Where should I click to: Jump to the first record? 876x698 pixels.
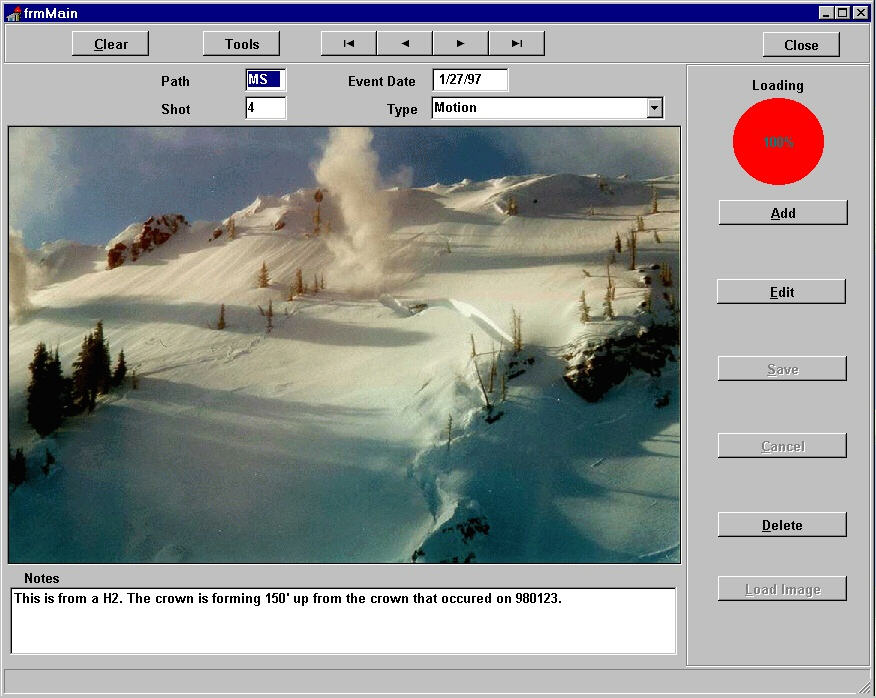348,44
